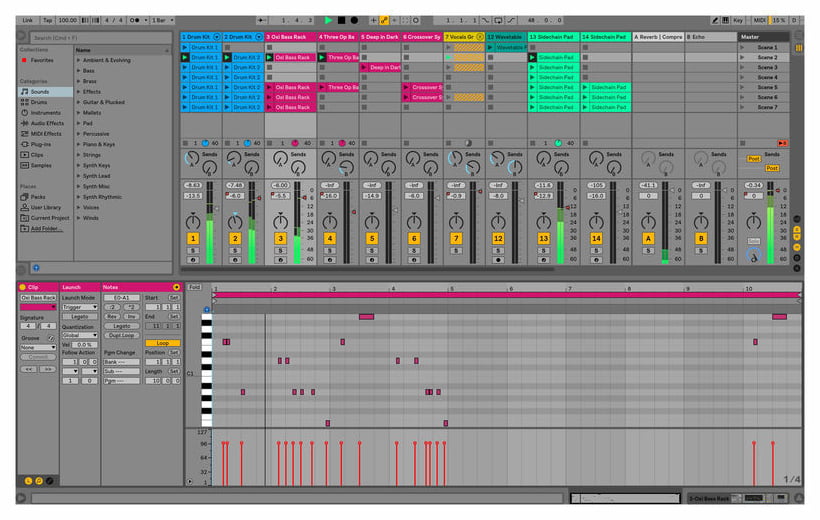Click the Rev button in Notes box

click(x=112, y=316)
